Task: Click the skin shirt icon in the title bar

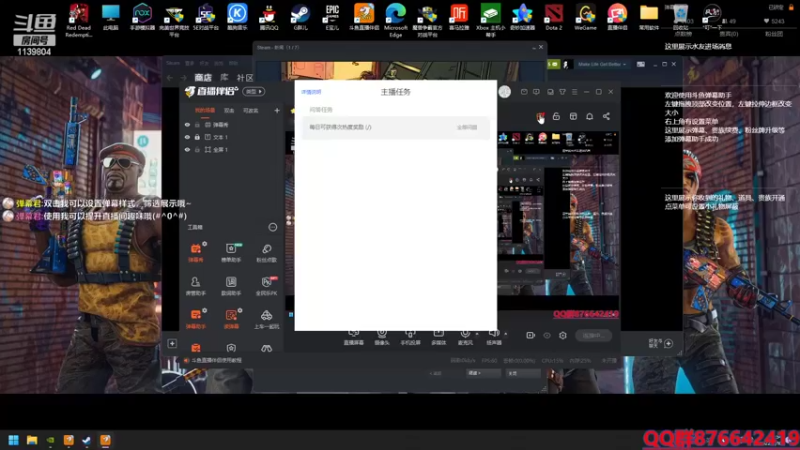Action: click(562, 92)
